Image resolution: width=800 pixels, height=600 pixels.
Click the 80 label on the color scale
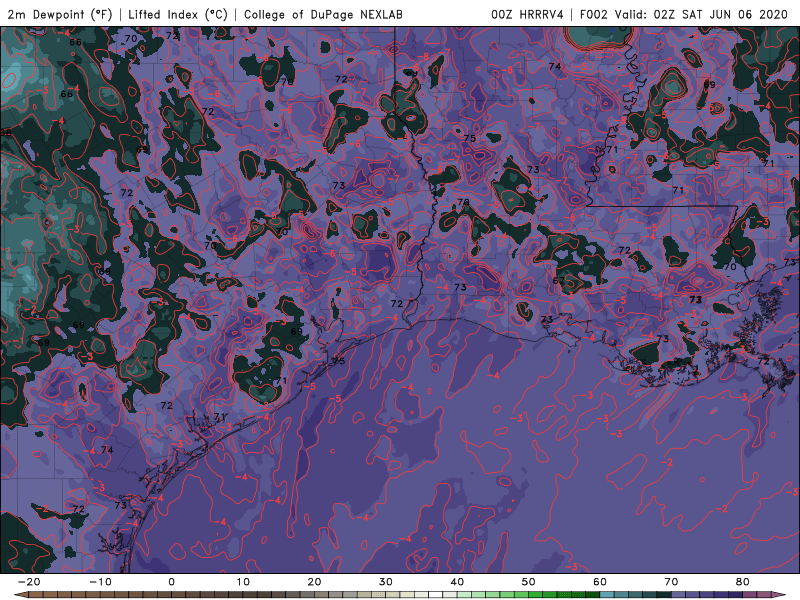click(x=743, y=582)
